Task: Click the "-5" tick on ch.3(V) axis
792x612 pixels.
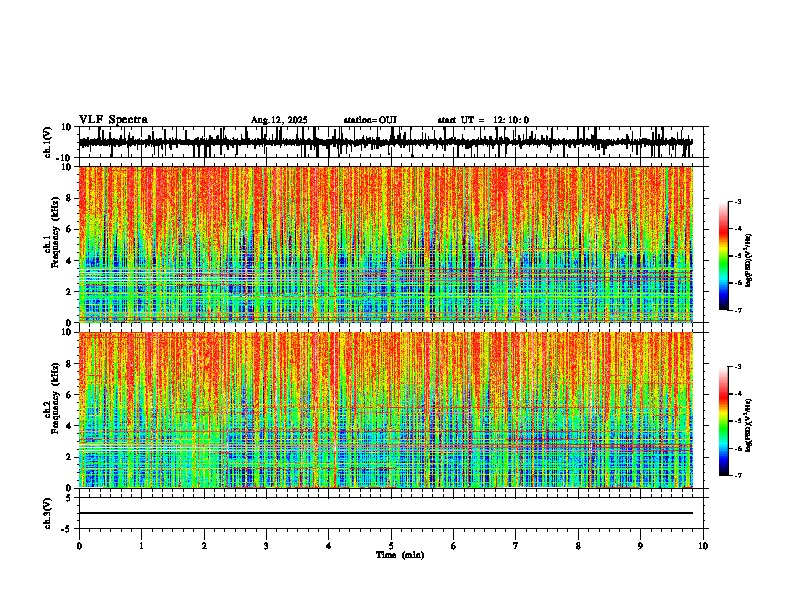Action: 67,529
